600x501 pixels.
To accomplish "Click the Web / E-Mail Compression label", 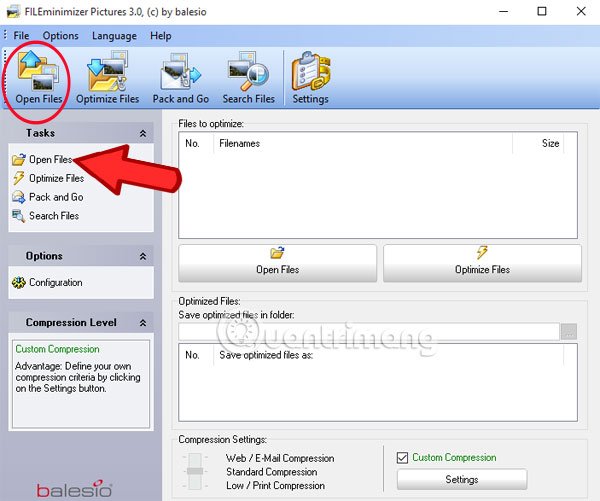I will [280, 458].
